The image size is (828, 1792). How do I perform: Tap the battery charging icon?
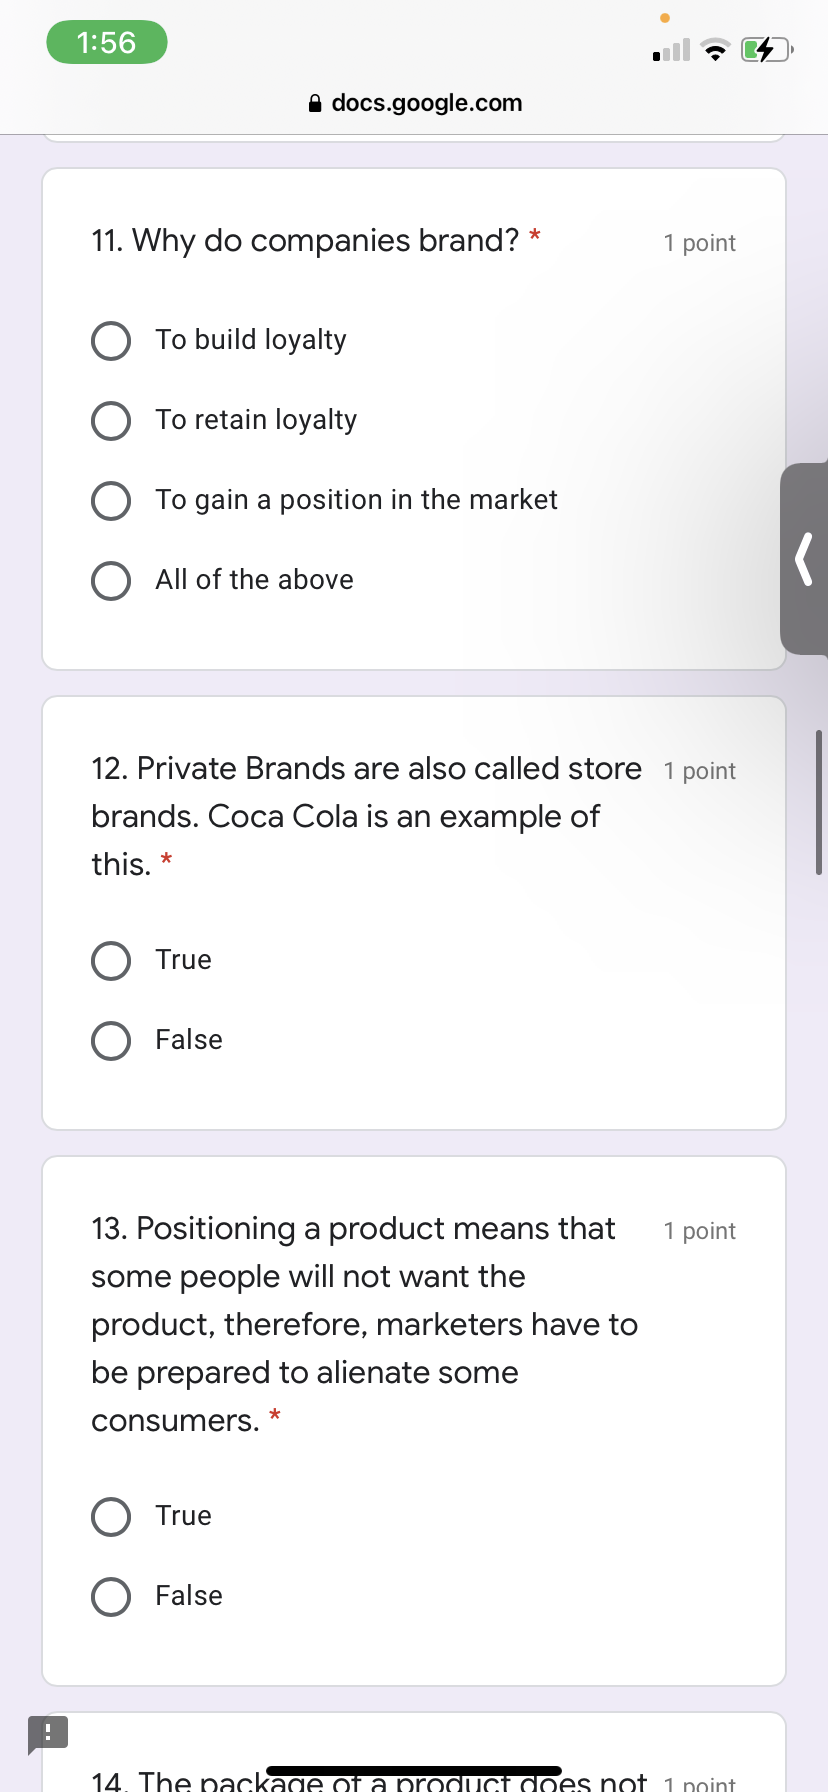pyautogui.click(x=764, y=49)
